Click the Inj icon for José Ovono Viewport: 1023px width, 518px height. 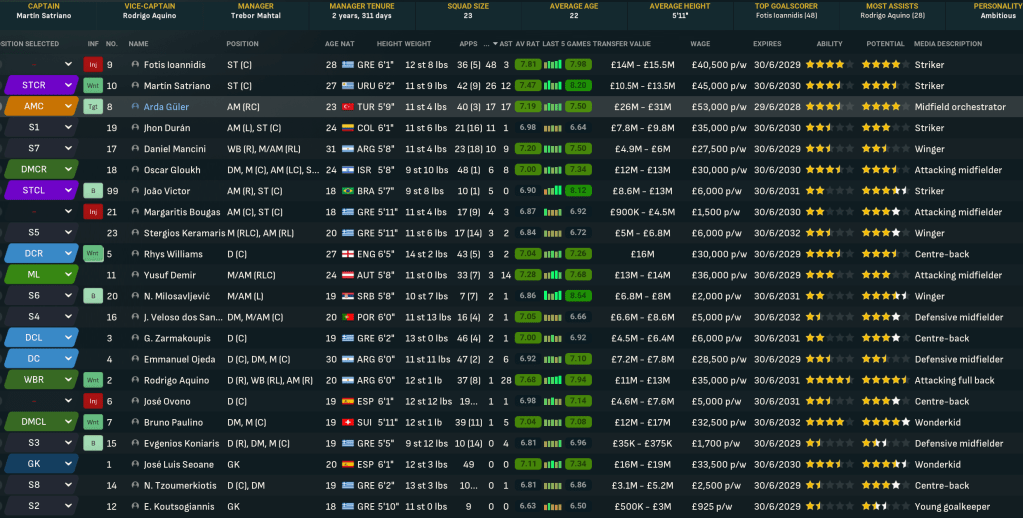pyautogui.click(x=93, y=401)
